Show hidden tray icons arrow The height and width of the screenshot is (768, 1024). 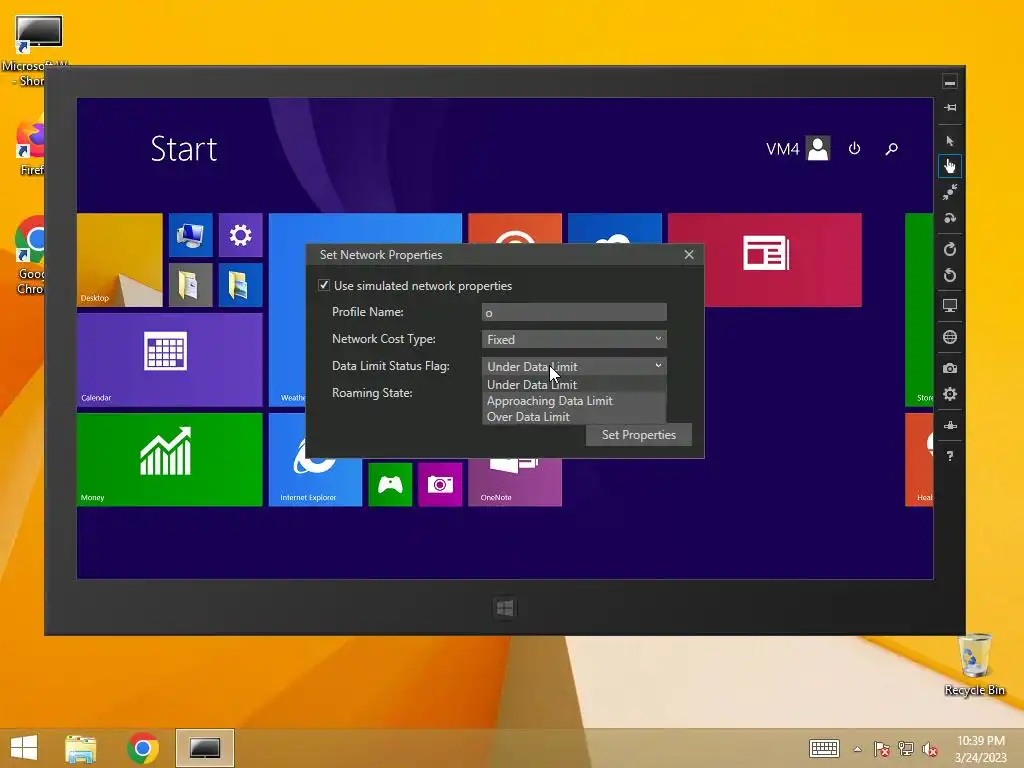857,749
